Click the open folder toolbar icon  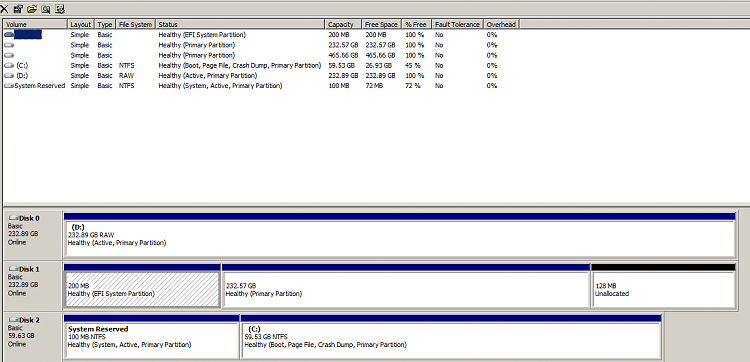point(32,9)
